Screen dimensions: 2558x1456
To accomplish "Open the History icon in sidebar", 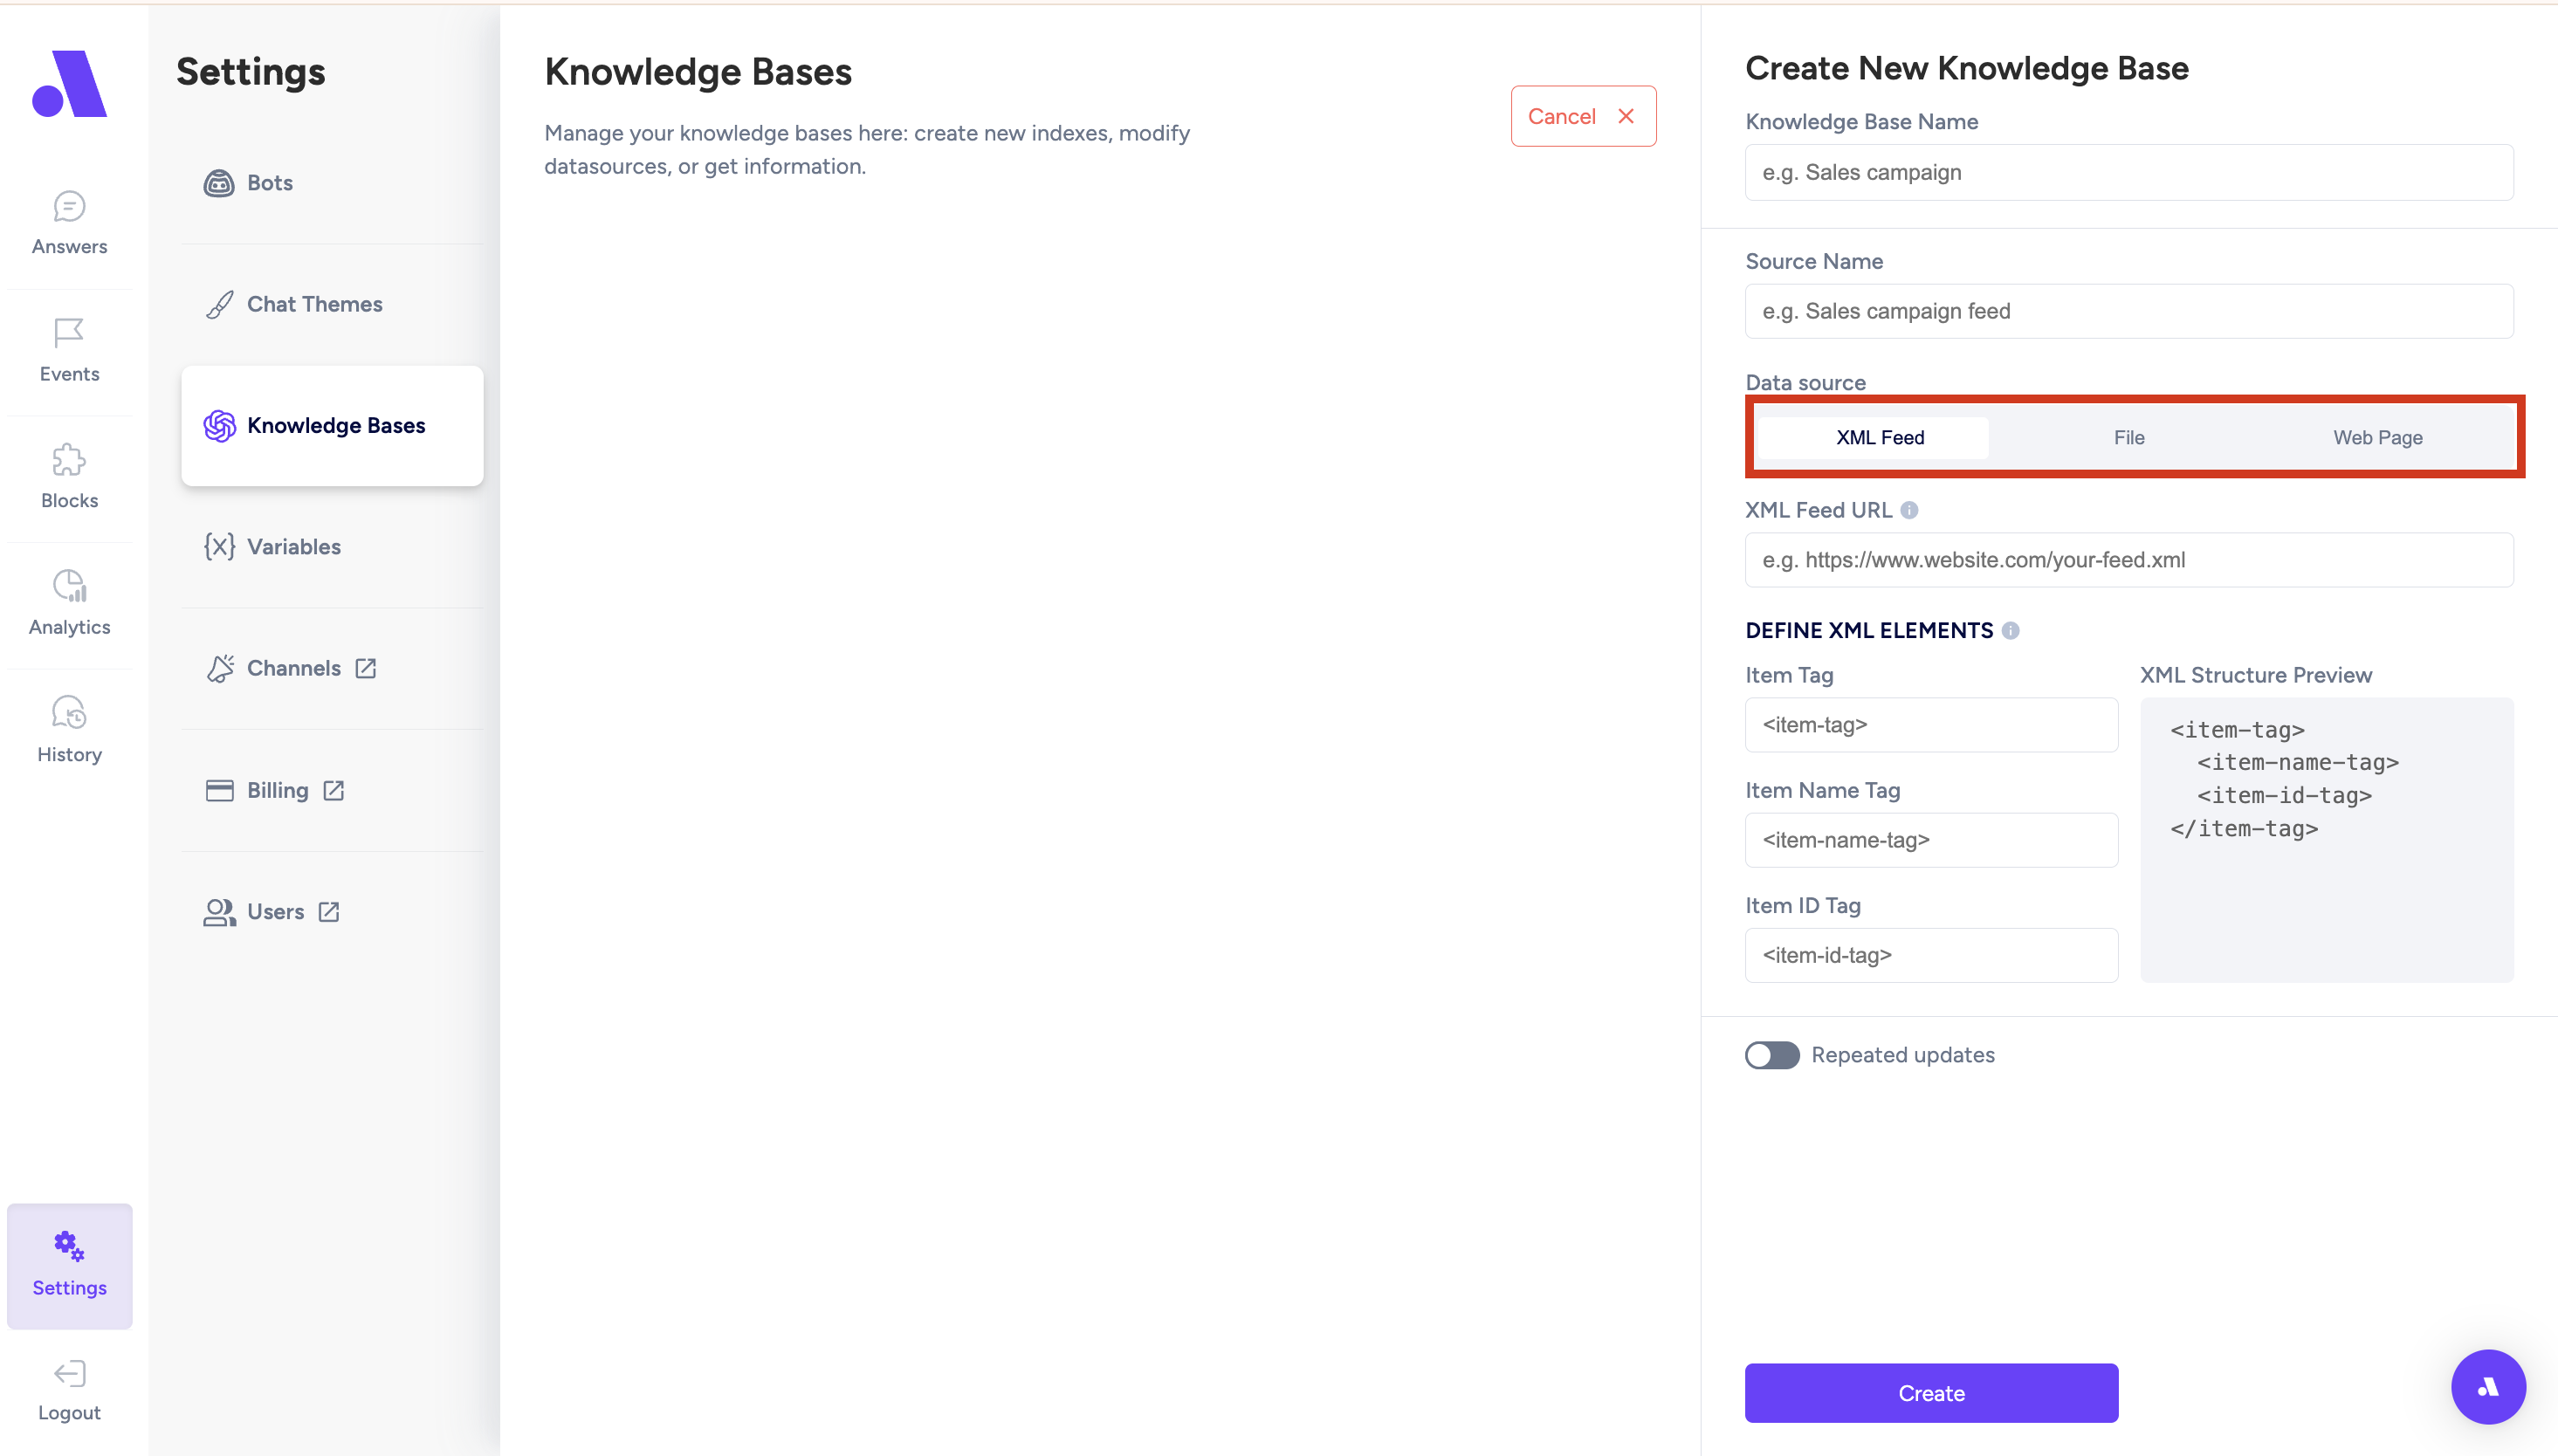I will (69, 714).
